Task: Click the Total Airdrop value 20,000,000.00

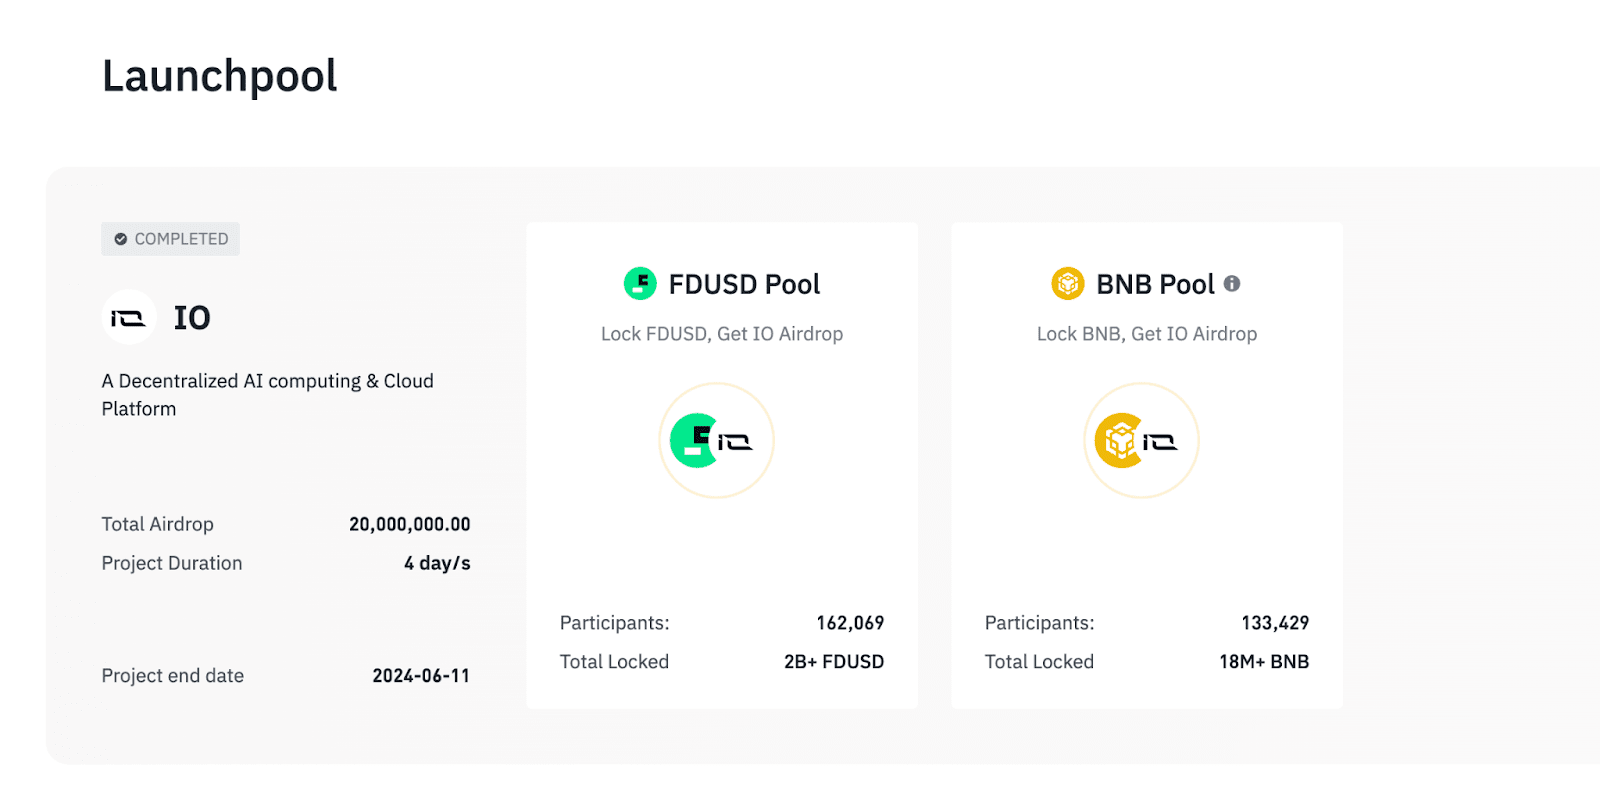Action: [x=409, y=524]
